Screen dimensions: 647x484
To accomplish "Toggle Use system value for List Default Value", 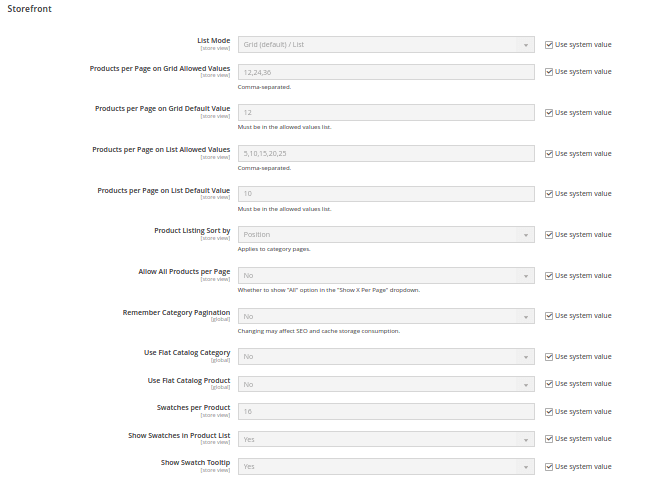I will [549, 194].
